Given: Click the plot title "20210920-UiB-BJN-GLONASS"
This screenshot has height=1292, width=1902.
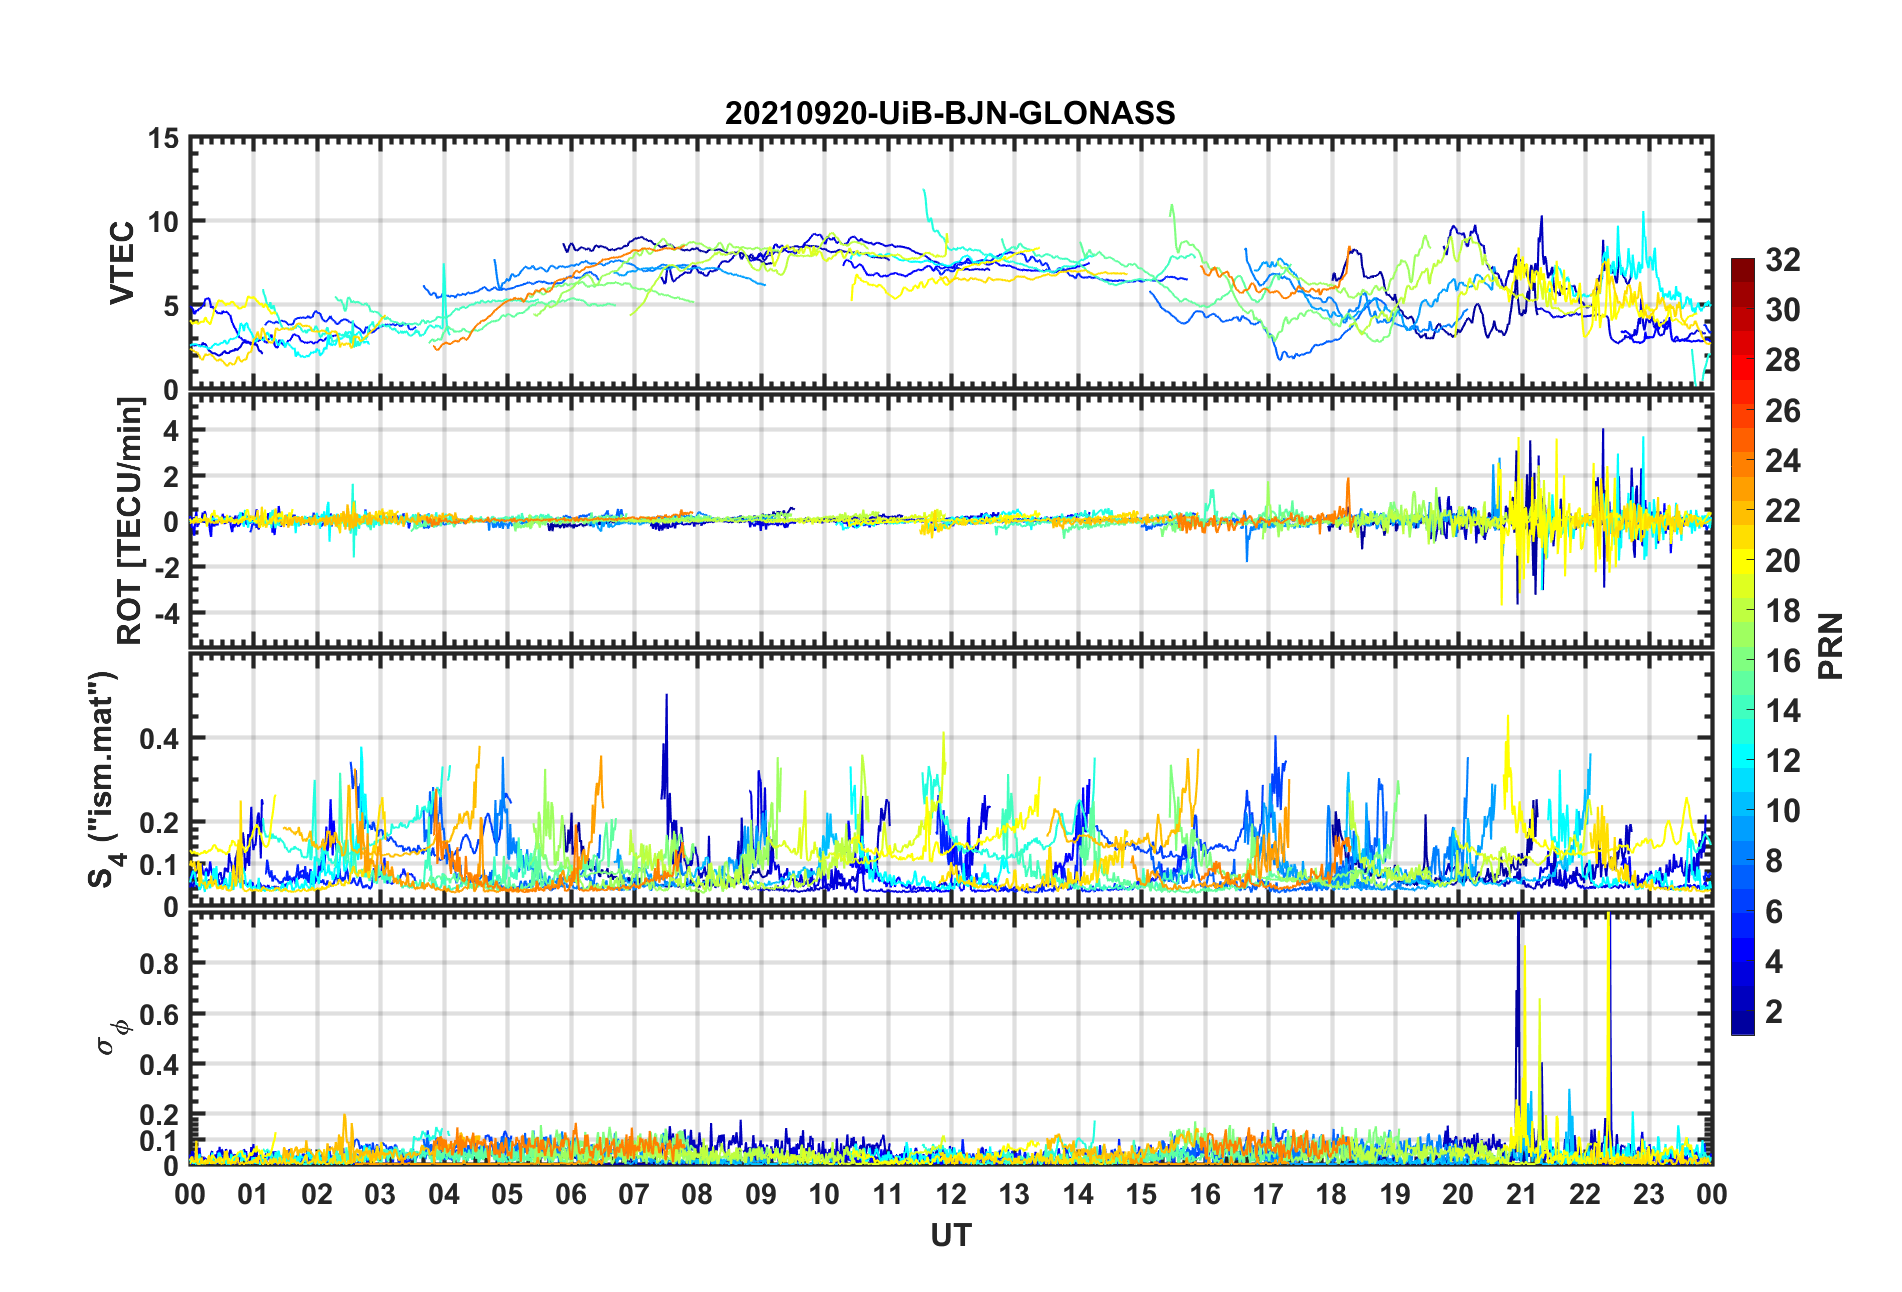Looking at the screenshot, I should (950, 113).
